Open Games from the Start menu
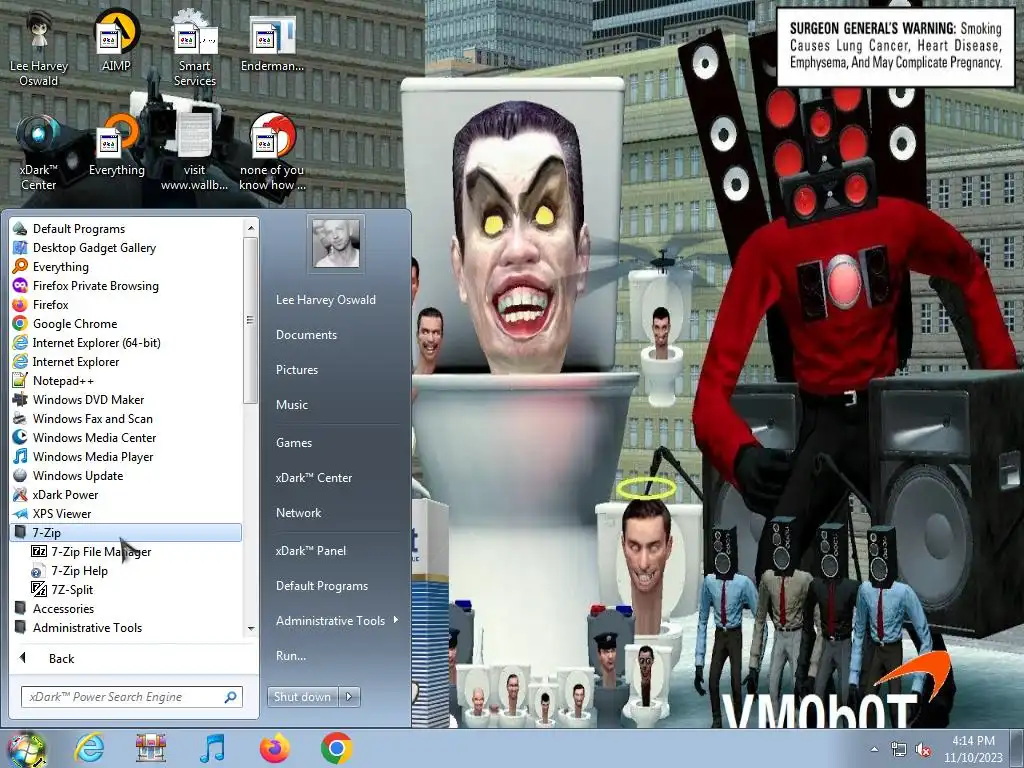Screen dimensions: 1024x768 [294, 442]
